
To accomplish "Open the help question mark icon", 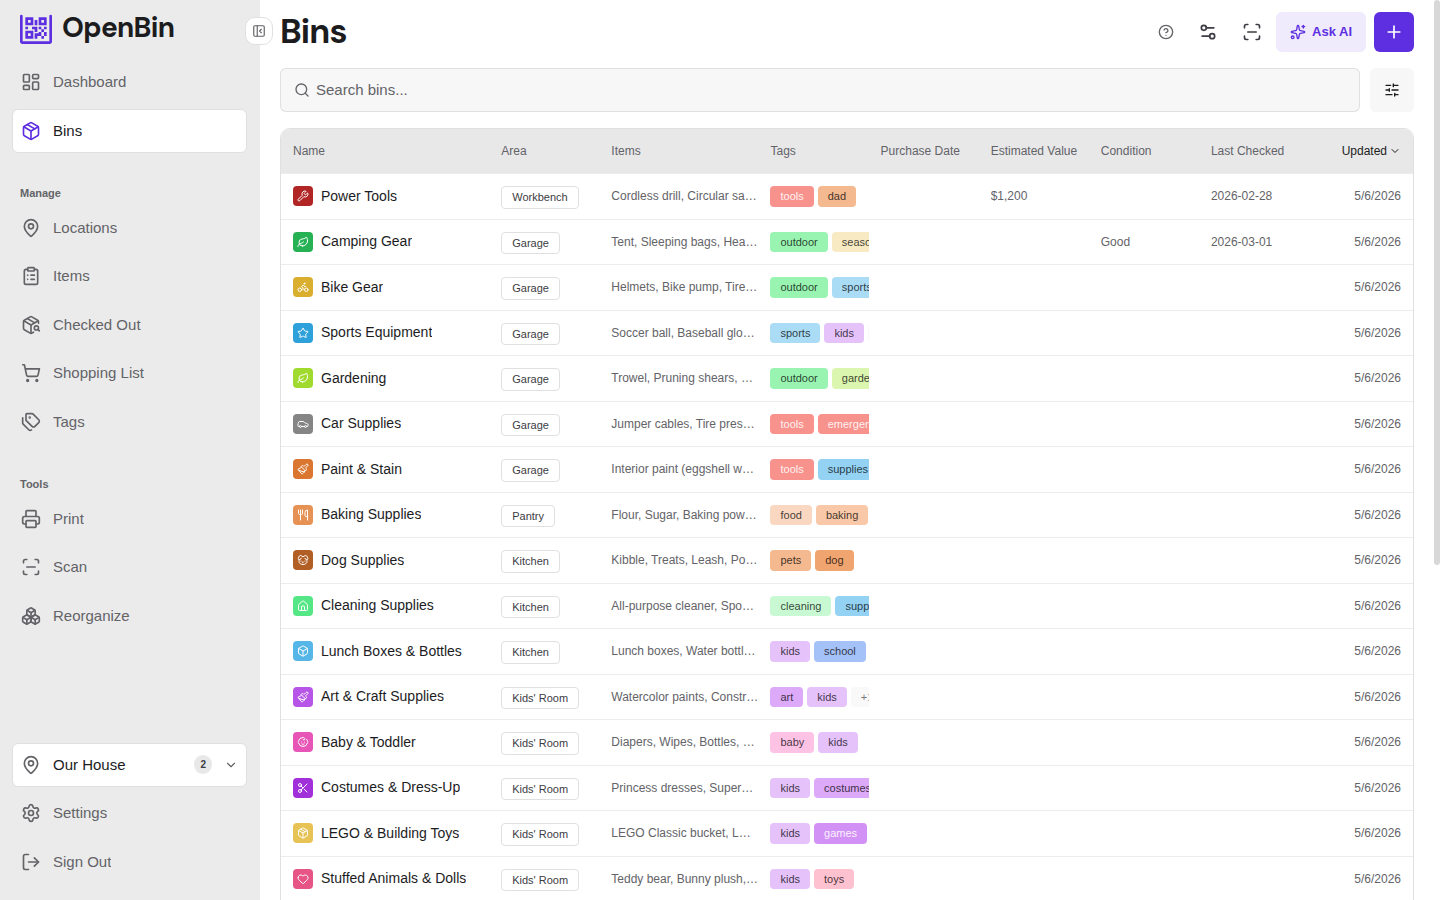I will click(x=1166, y=32).
